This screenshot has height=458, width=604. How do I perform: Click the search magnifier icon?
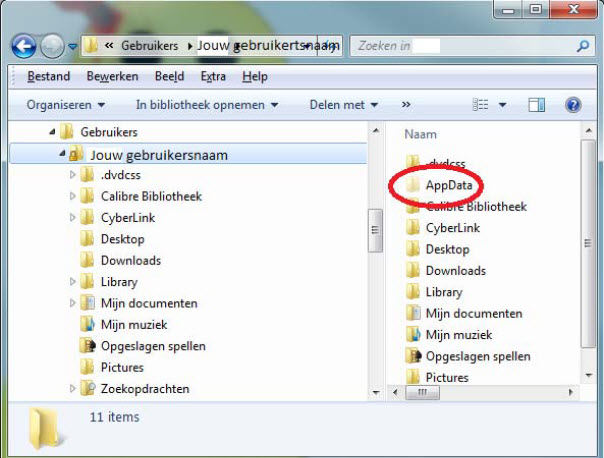(583, 46)
